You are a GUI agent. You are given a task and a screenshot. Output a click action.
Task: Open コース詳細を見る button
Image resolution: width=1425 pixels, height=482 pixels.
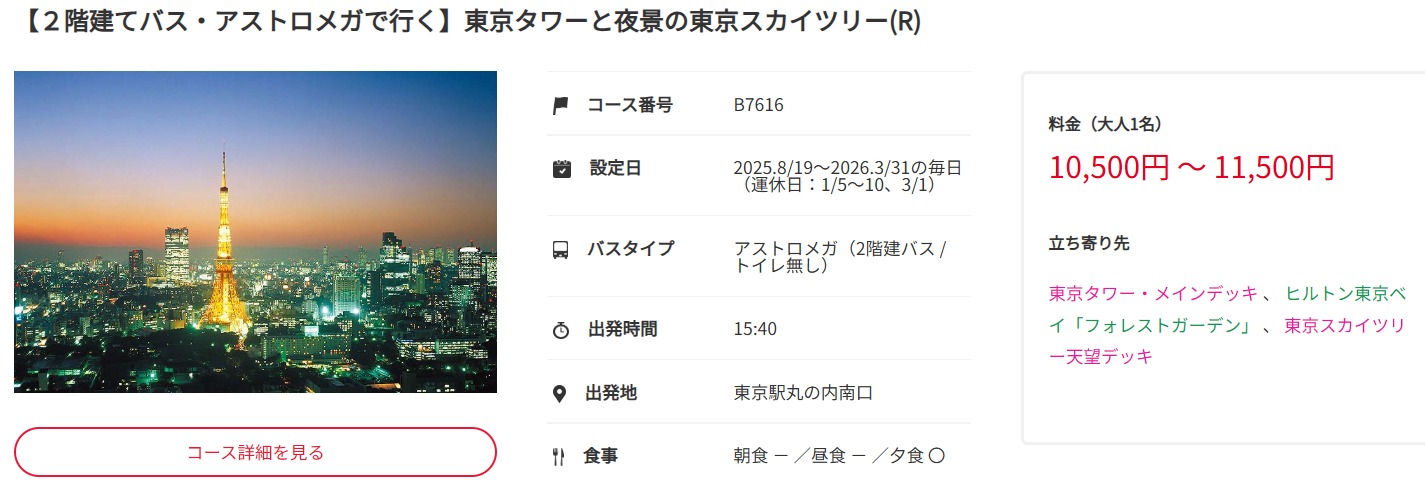coord(255,452)
